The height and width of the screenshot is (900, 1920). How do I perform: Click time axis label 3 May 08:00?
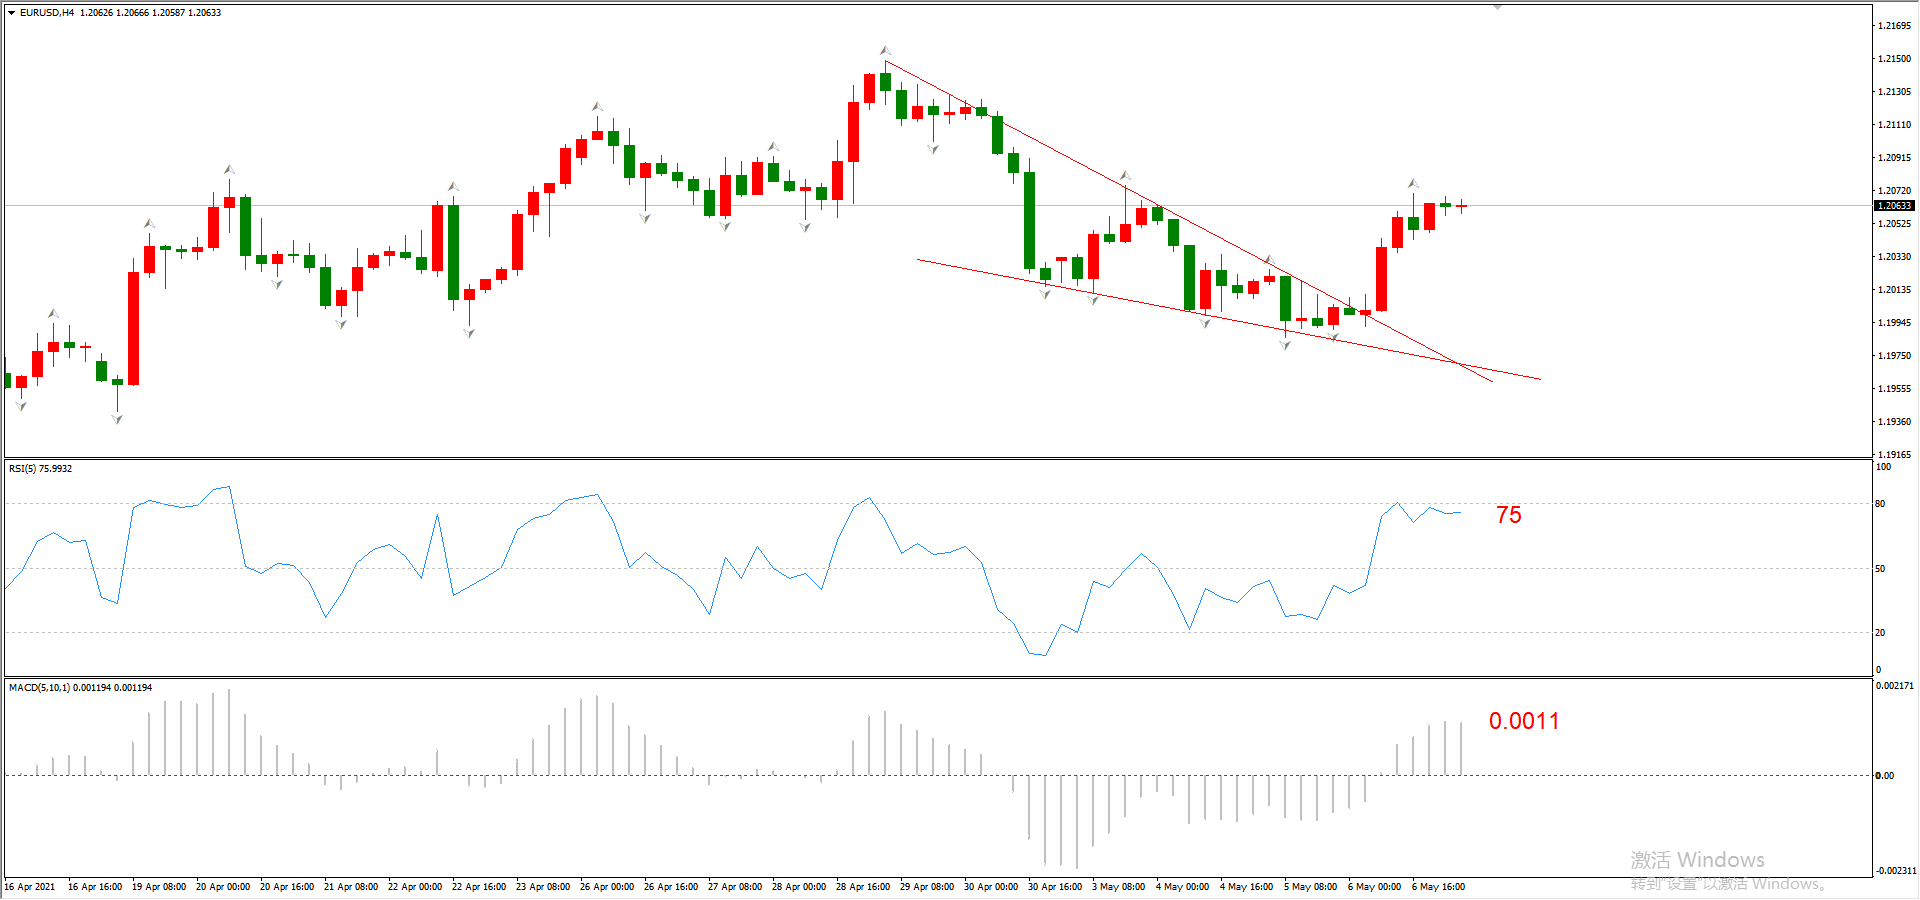pos(1118,887)
